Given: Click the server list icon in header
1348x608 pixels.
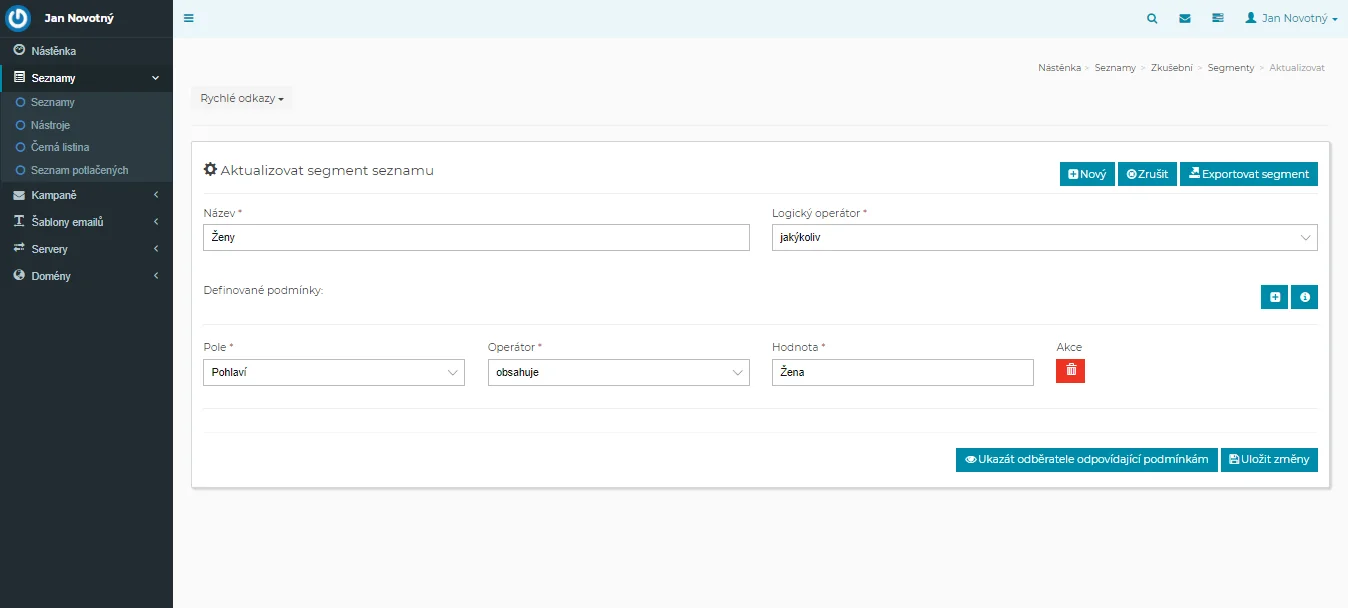Looking at the screenshot, I should click(1217, 18).
